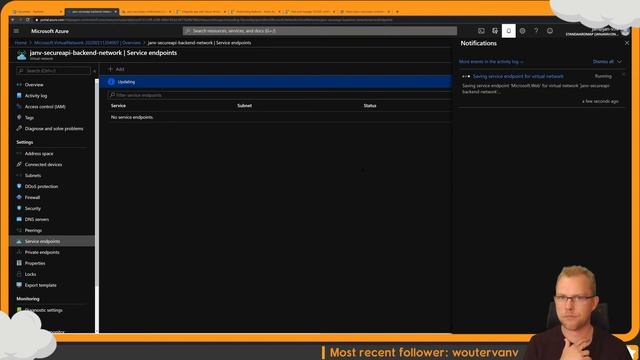
Task: Open Overview in sidebar
Action: (x=34, y=85)
